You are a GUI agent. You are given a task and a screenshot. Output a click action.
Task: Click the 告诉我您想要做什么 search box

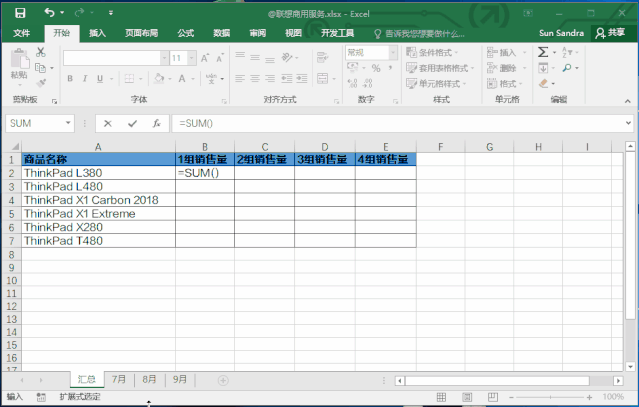point(420,33)
